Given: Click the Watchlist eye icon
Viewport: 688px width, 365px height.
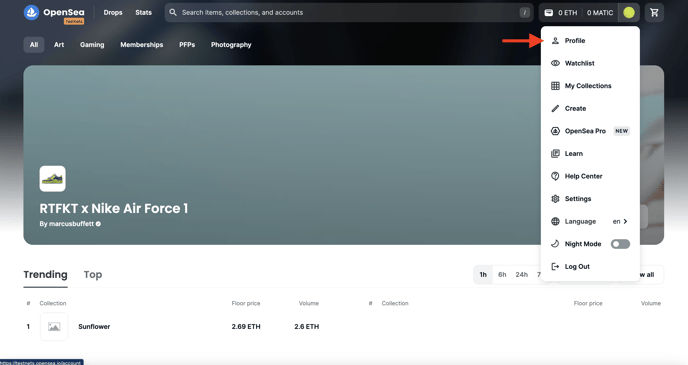Looking at the screenshot, I should tap(555, 63).
